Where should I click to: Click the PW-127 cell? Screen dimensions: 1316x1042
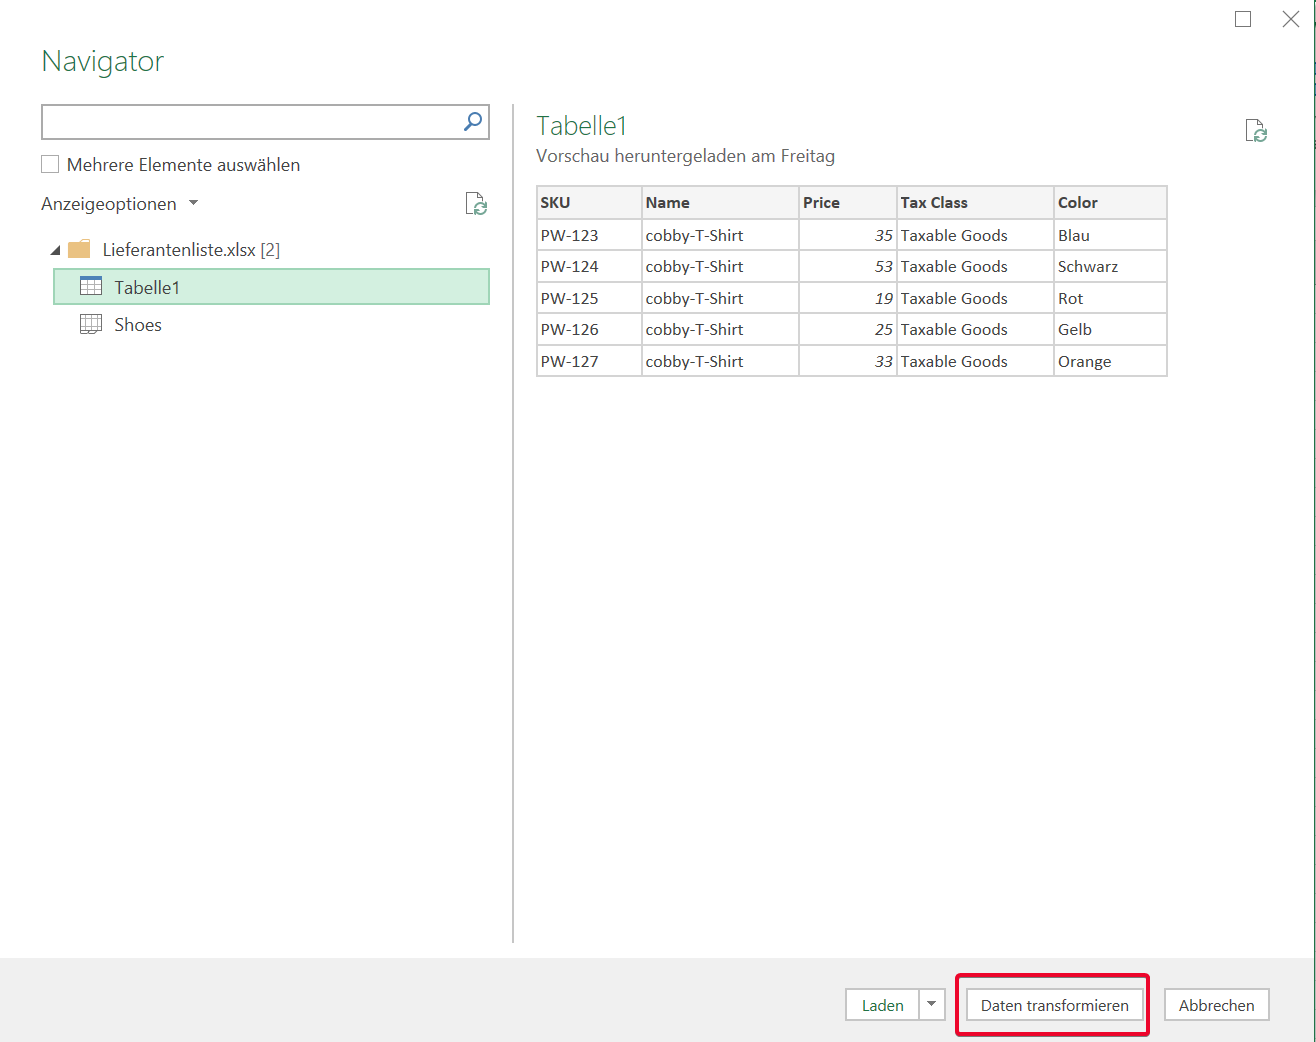tap(589, 361)
